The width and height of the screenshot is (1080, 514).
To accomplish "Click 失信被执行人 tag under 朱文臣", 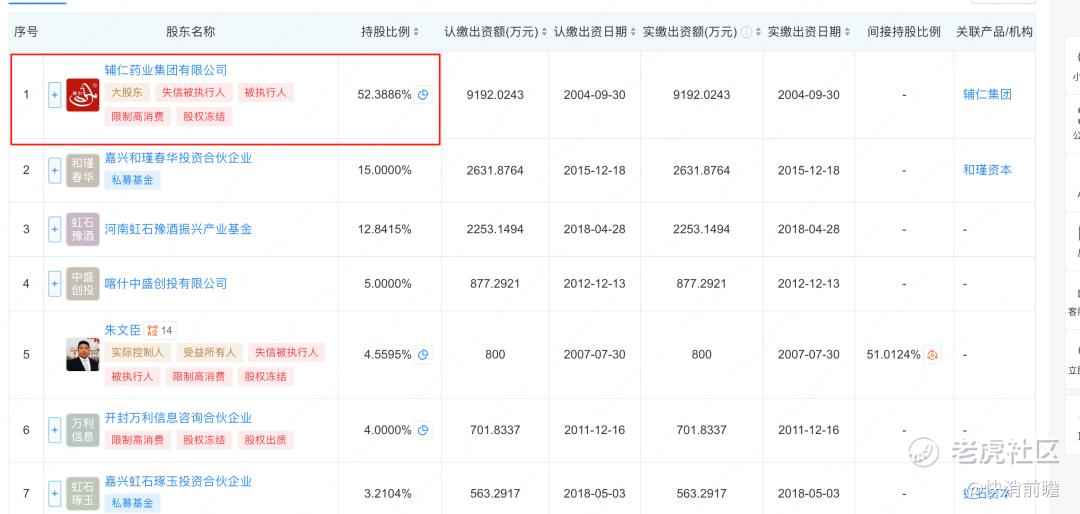I will pyautogui.click(x=287, y=352).
